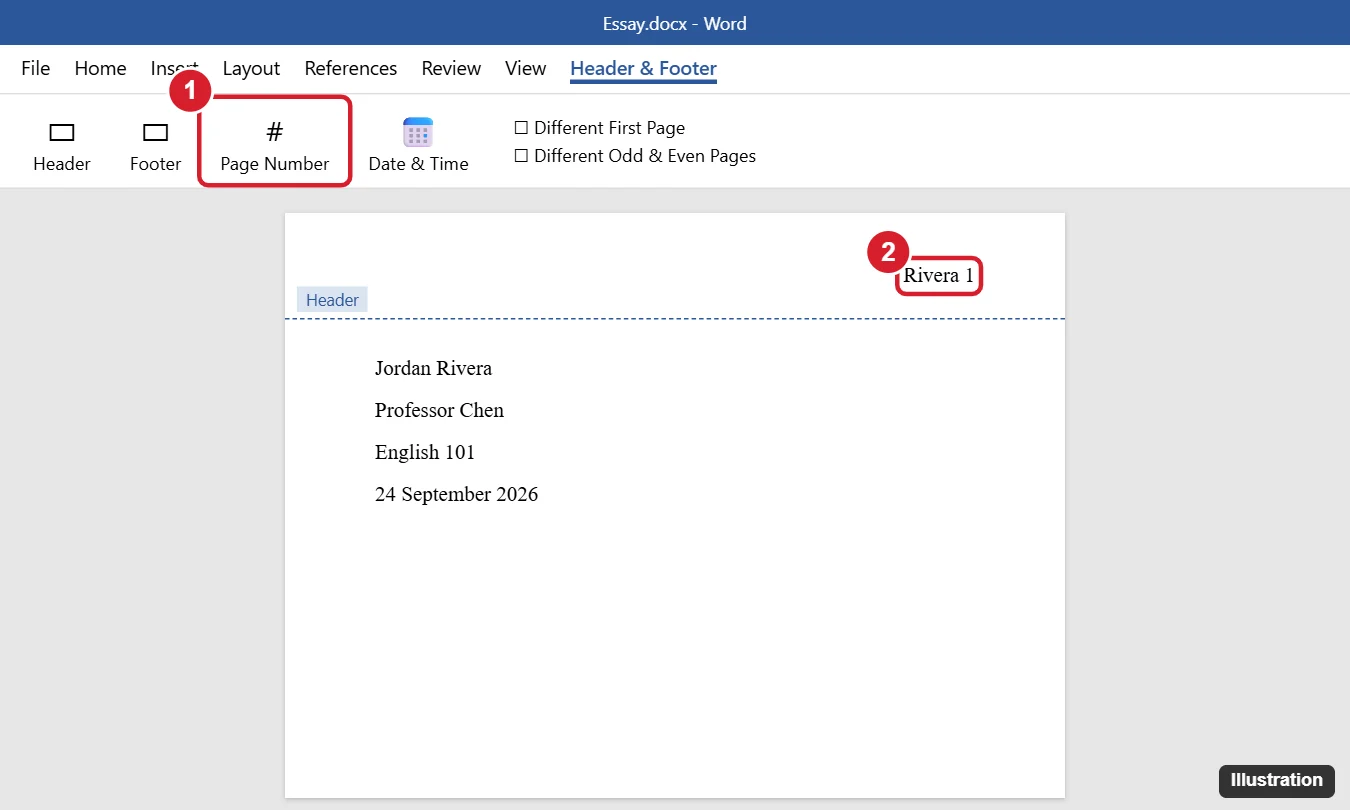Switch to the Review tab
The width and height of the screenshot is (1350, 810).
coord(451,68)
